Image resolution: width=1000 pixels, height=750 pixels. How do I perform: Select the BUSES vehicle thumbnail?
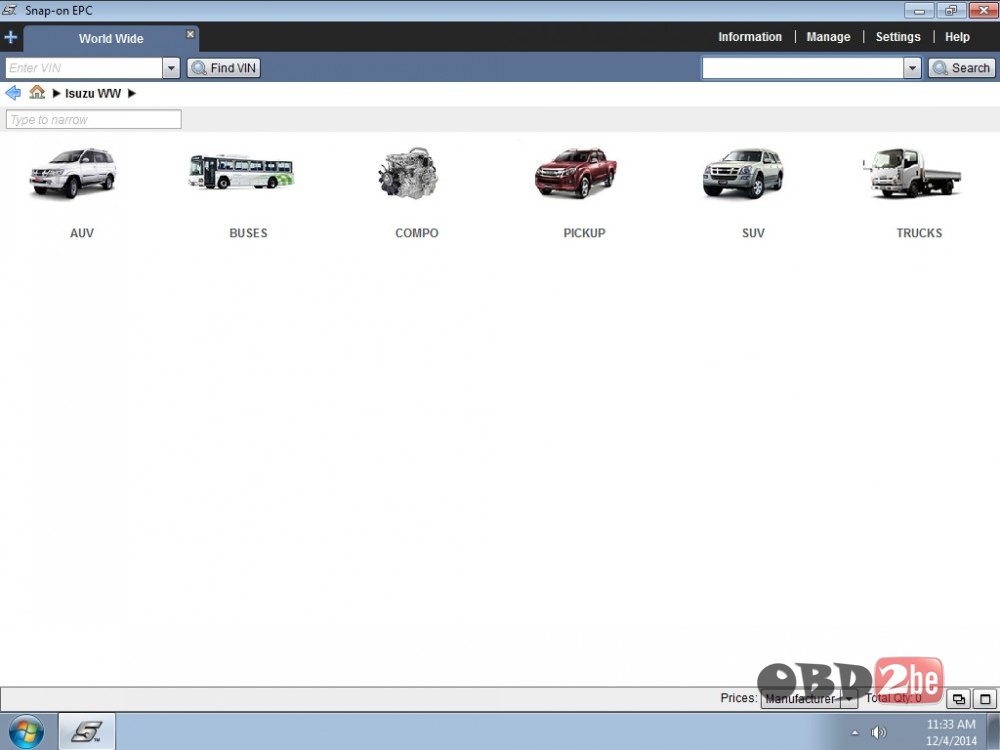point(241,172)
